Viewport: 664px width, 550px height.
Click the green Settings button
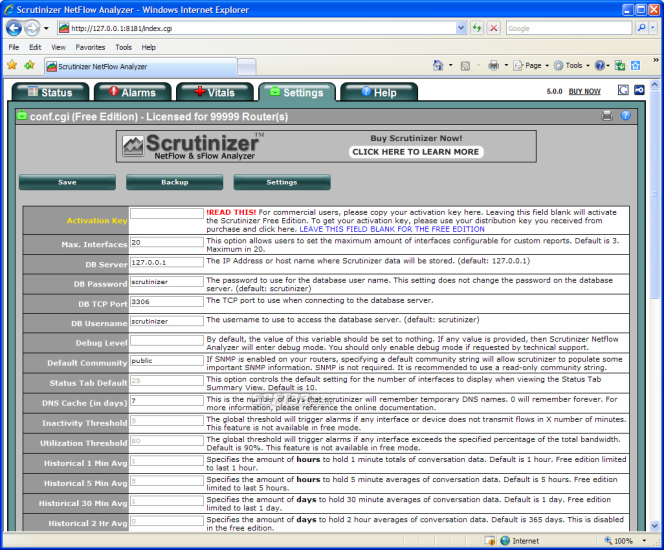[282, 182]
